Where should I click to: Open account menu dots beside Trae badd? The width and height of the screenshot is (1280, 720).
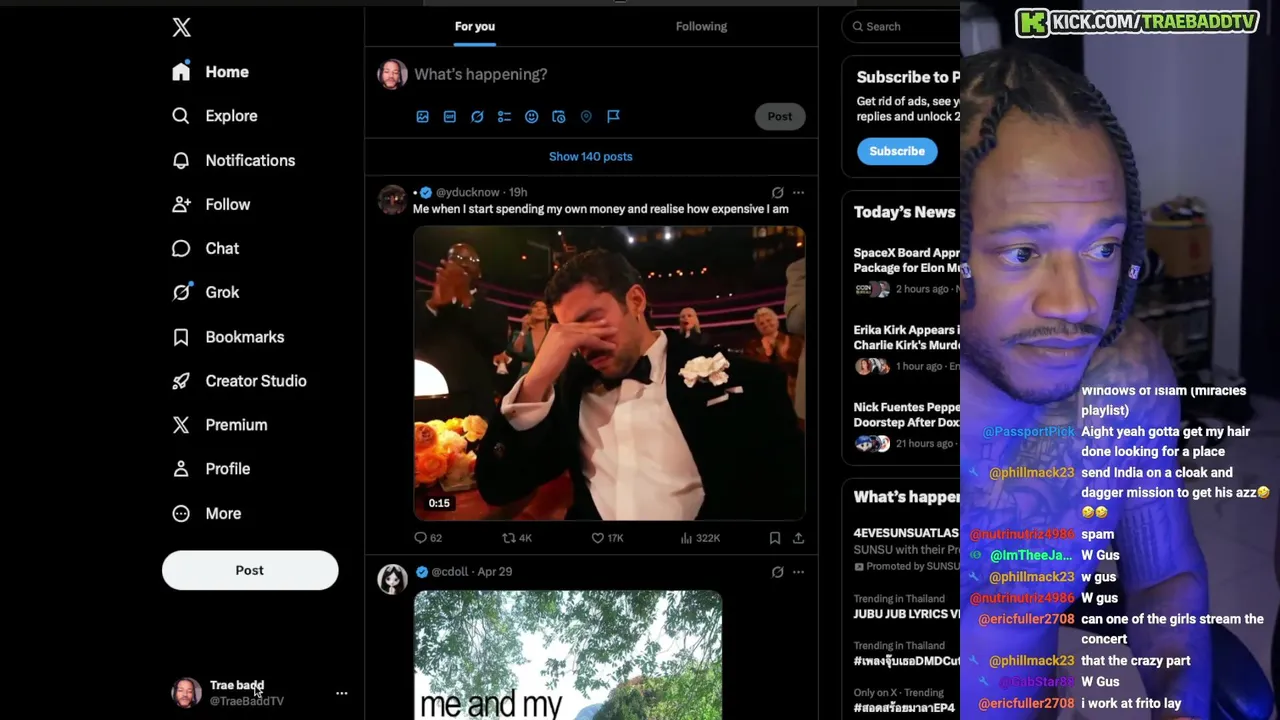pos(341,693)
